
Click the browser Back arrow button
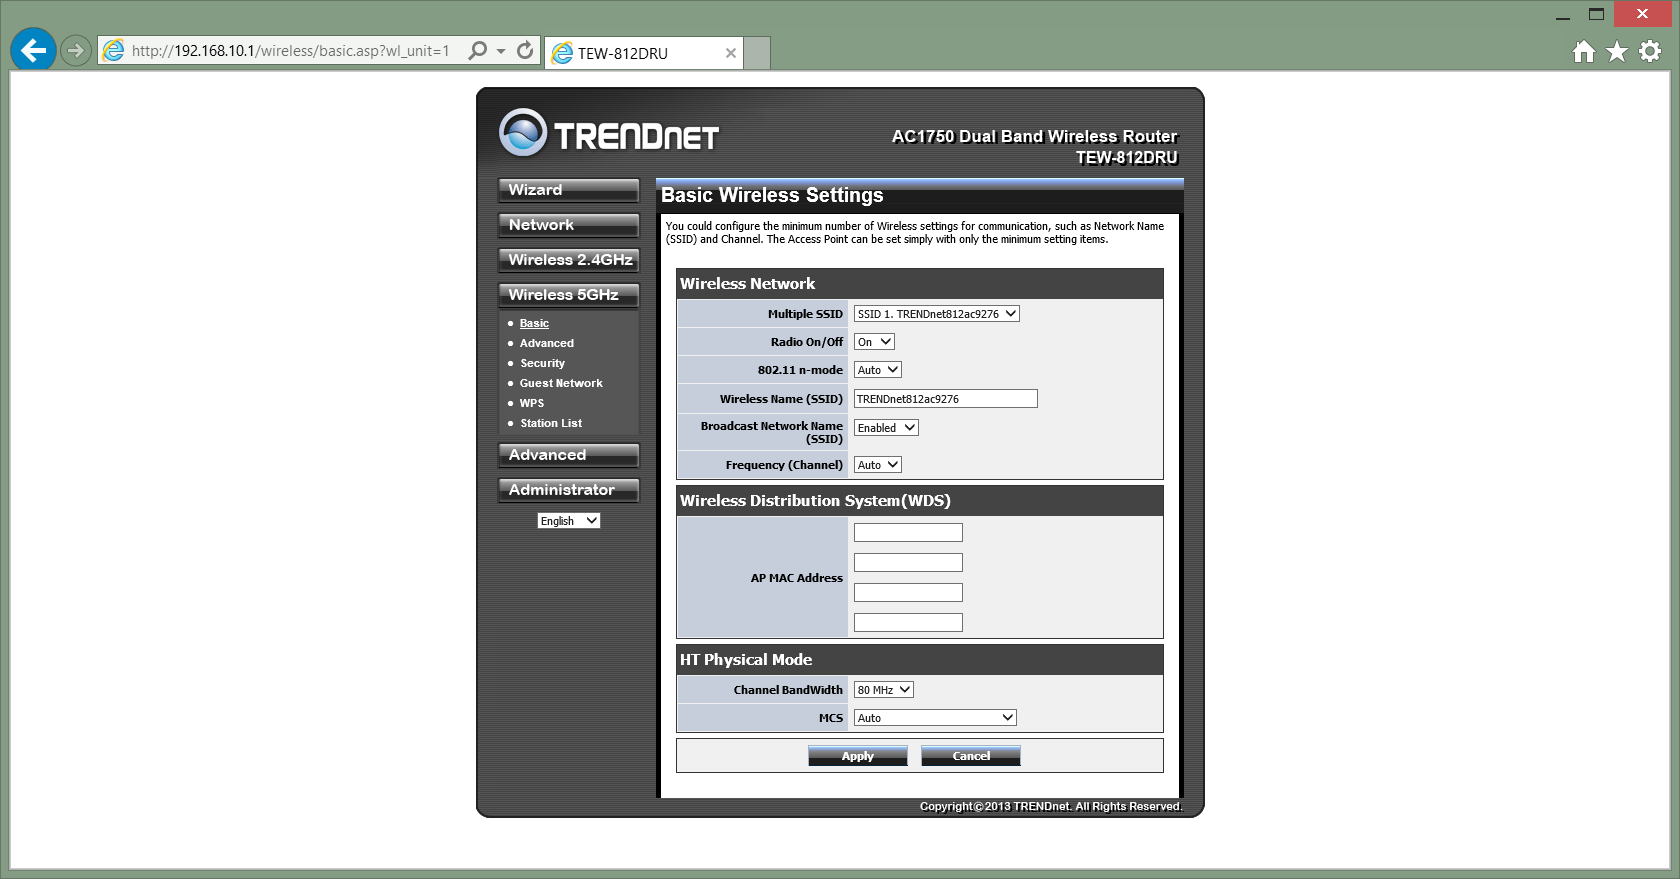click(x=33, y=49)
